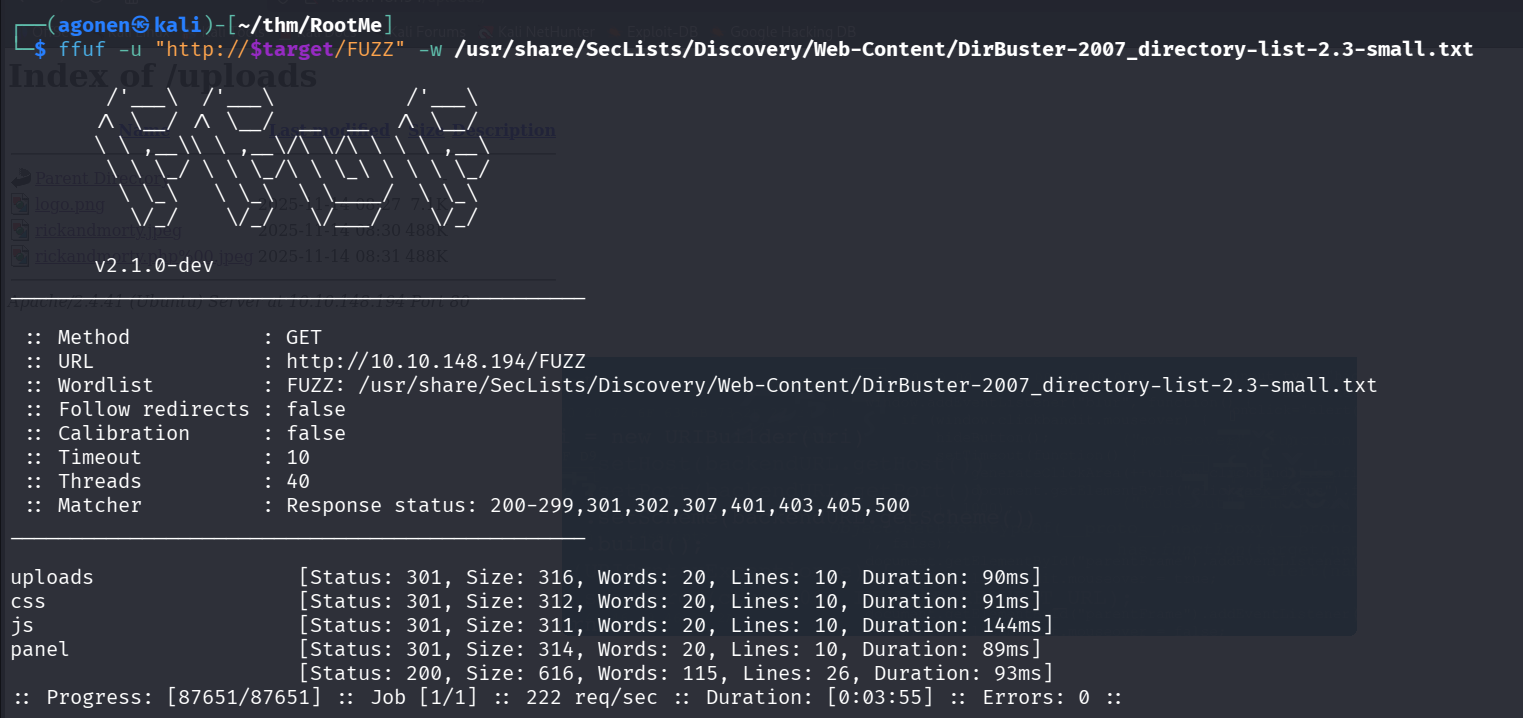The width and height of the screenshot is (1523, 718).
Task: Open the logo.png file link
Action: pyautogui.click(x=70, y=205)
